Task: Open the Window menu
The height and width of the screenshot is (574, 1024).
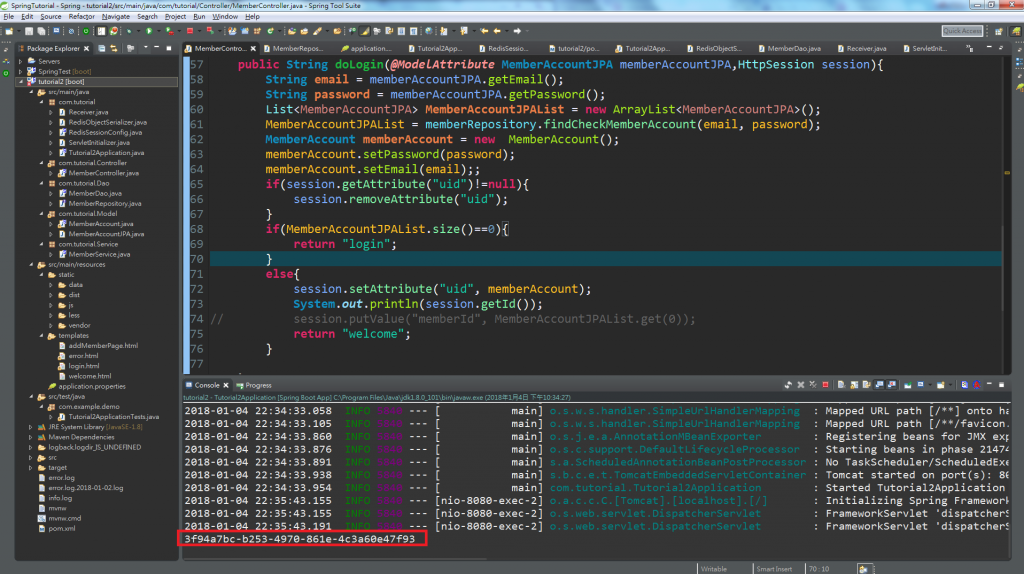Action: 225,16
